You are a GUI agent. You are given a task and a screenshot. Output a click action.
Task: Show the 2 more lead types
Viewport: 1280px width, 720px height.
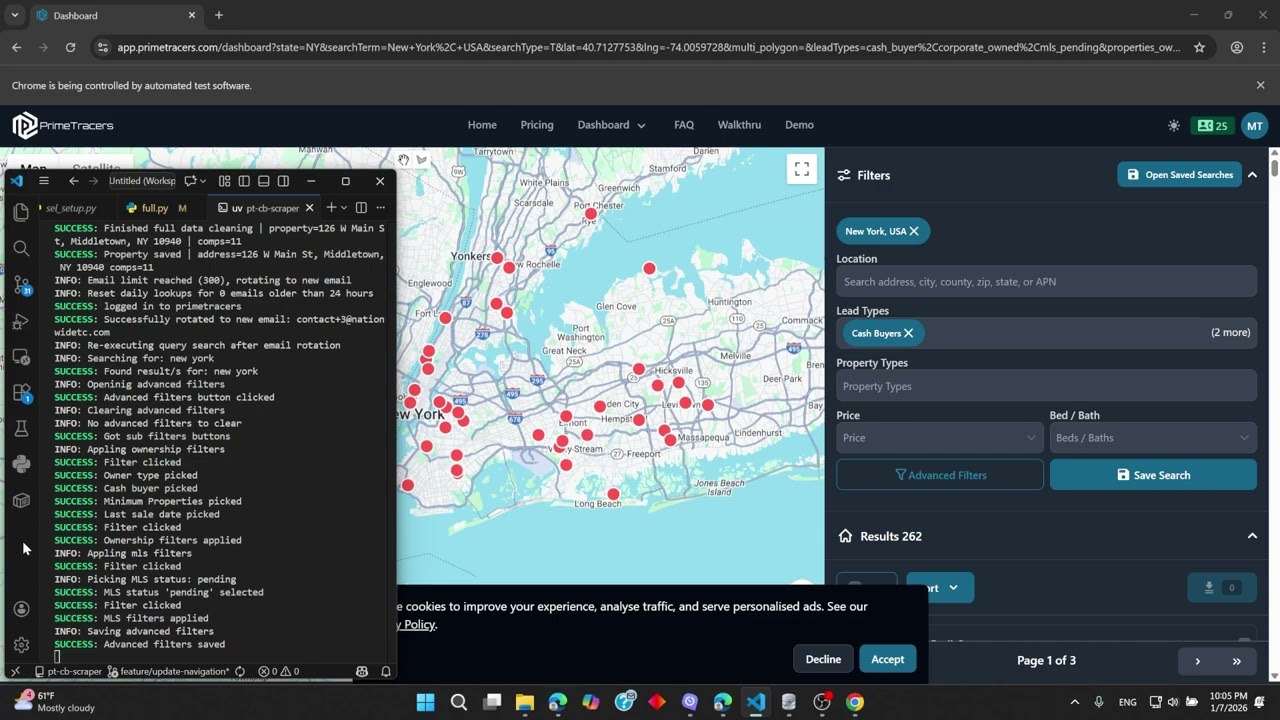(x=1230, y=333)
